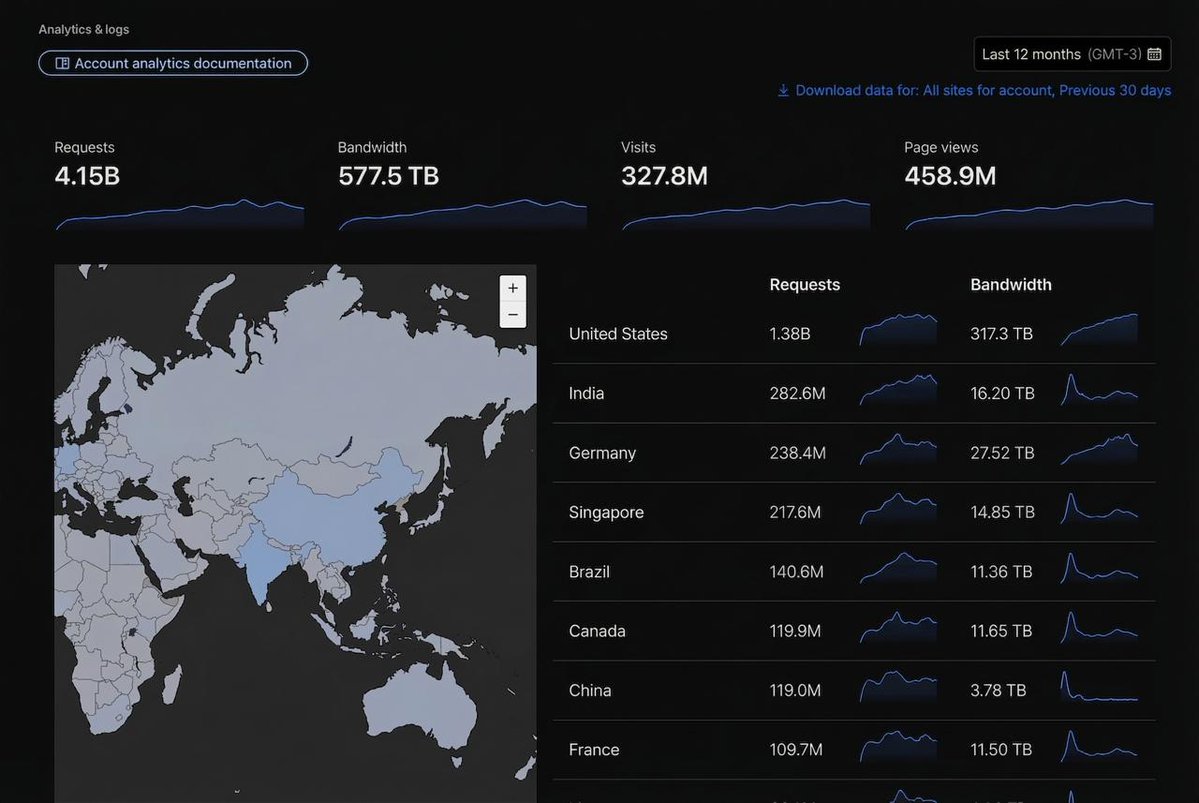Click France requests value 109.7M
The width and height of the screenshot is (1199, 803).
[x=796, y=749]
